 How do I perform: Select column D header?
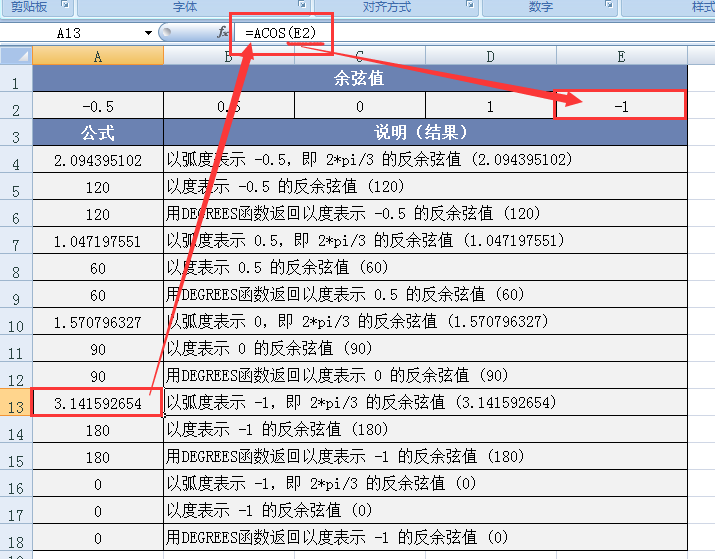pyautogui.click(x=491, y=57)
